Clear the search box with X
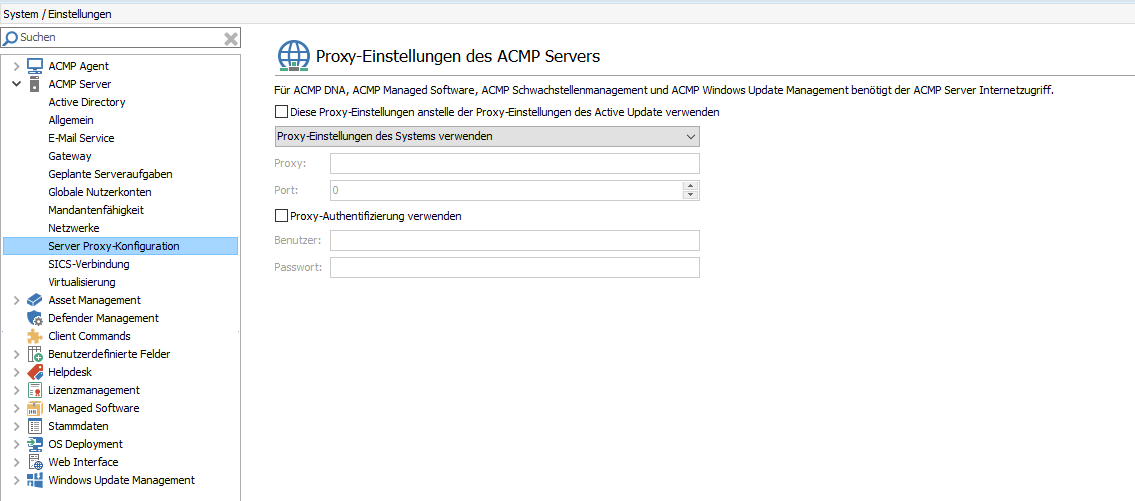The height and width of the screenshot is (501, 1135). (x=231, y=38)
